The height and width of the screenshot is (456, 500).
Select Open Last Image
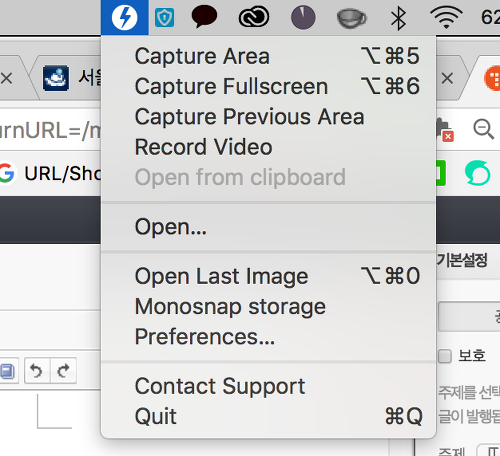pyautogui.click(x=269, y=276)
